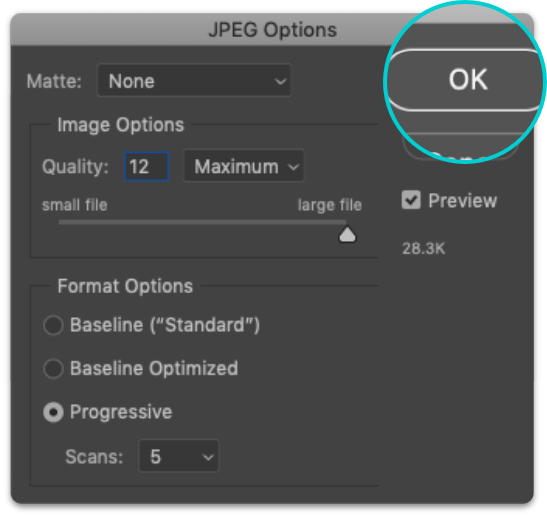Viewport: 547px width, 516px height.
Task: Toggle the Preview checkbox
Action: [411, 200]
